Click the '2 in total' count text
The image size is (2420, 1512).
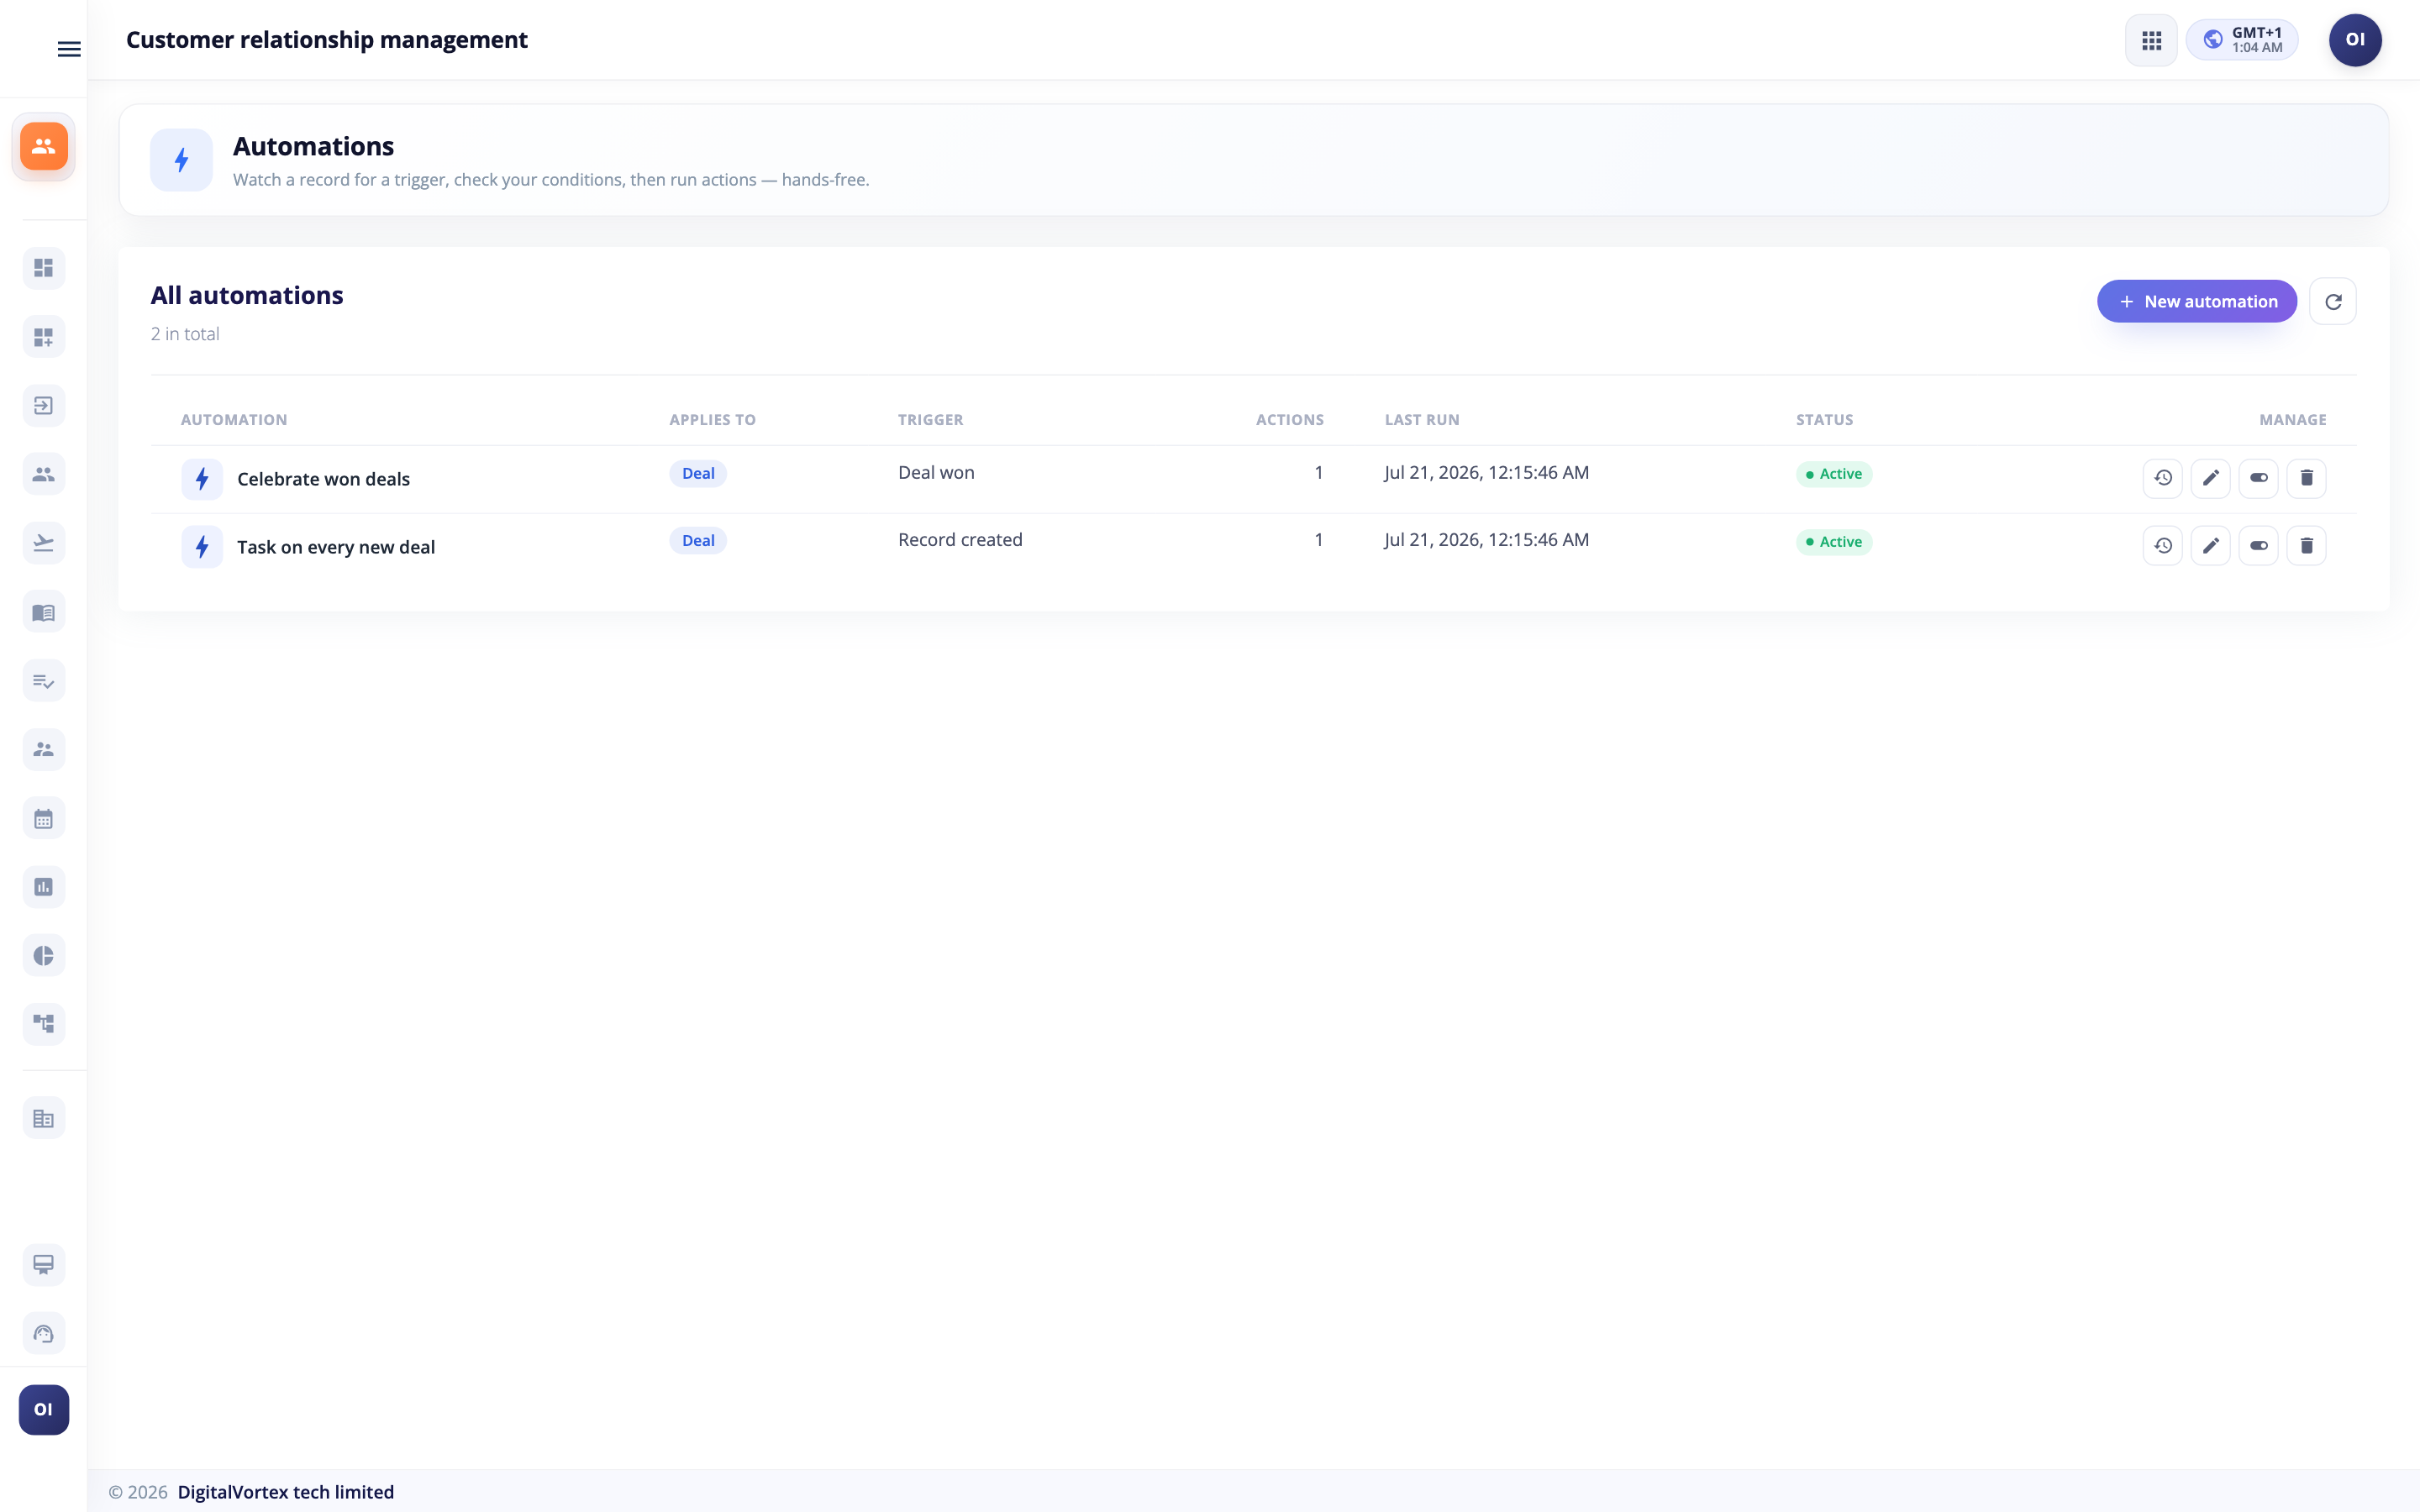(185, 334)
